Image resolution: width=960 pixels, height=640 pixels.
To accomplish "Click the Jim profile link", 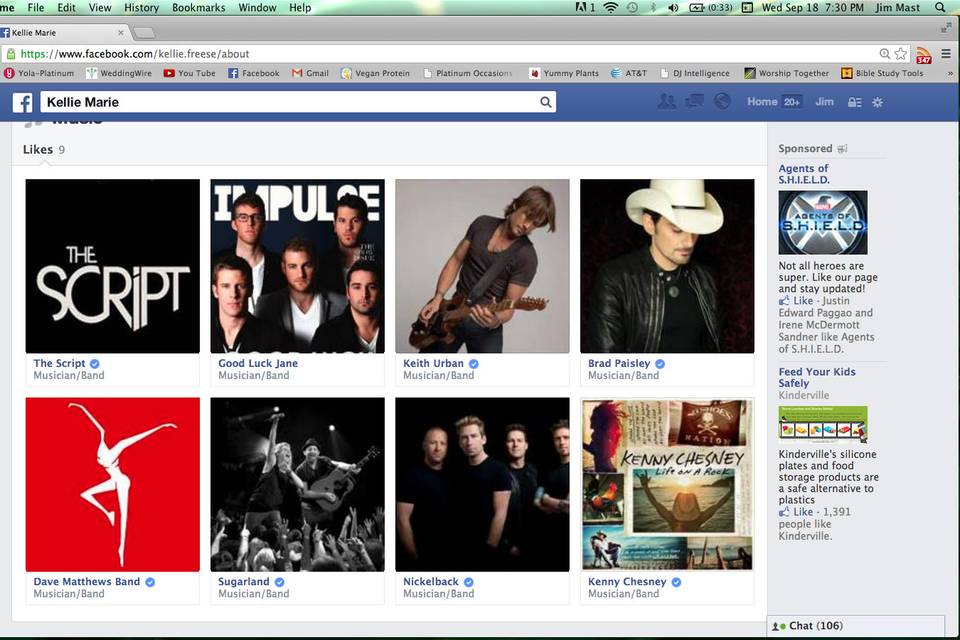I will click(824, 102).
